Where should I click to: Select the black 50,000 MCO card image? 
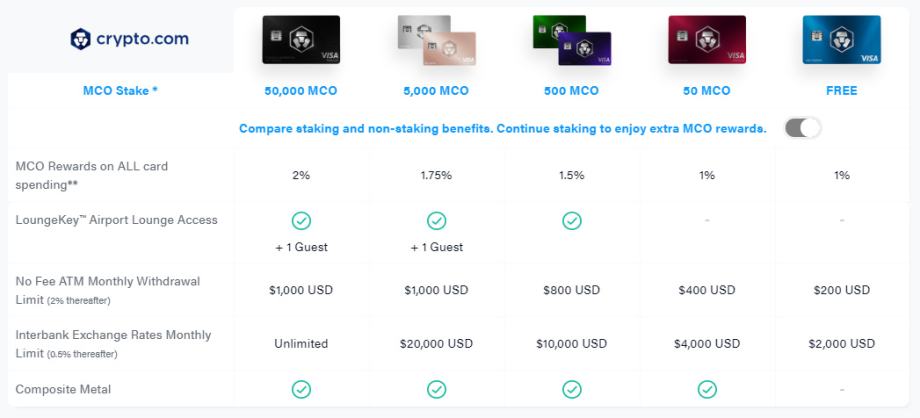[x=301, y=40]
